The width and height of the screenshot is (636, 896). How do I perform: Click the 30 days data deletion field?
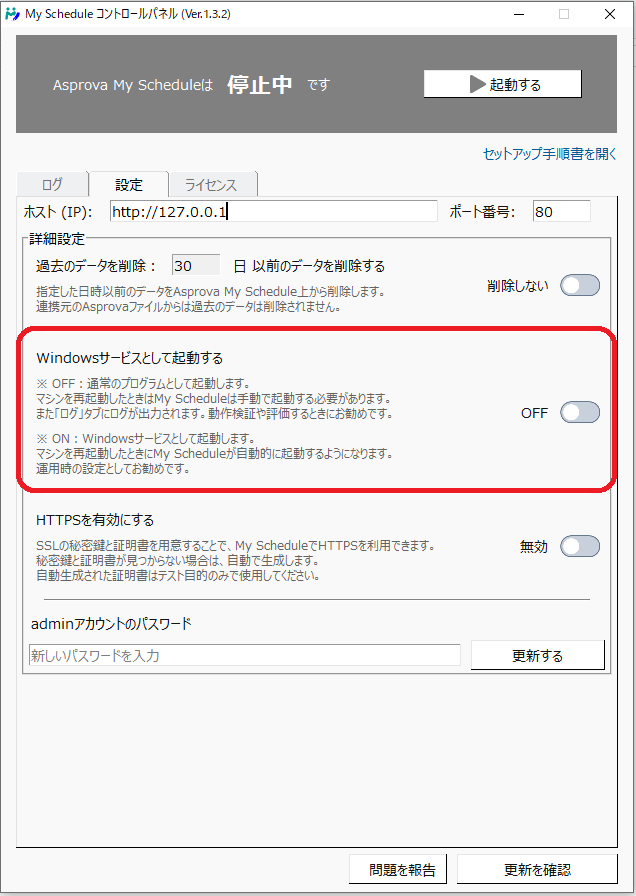click(x=195, y=266)
